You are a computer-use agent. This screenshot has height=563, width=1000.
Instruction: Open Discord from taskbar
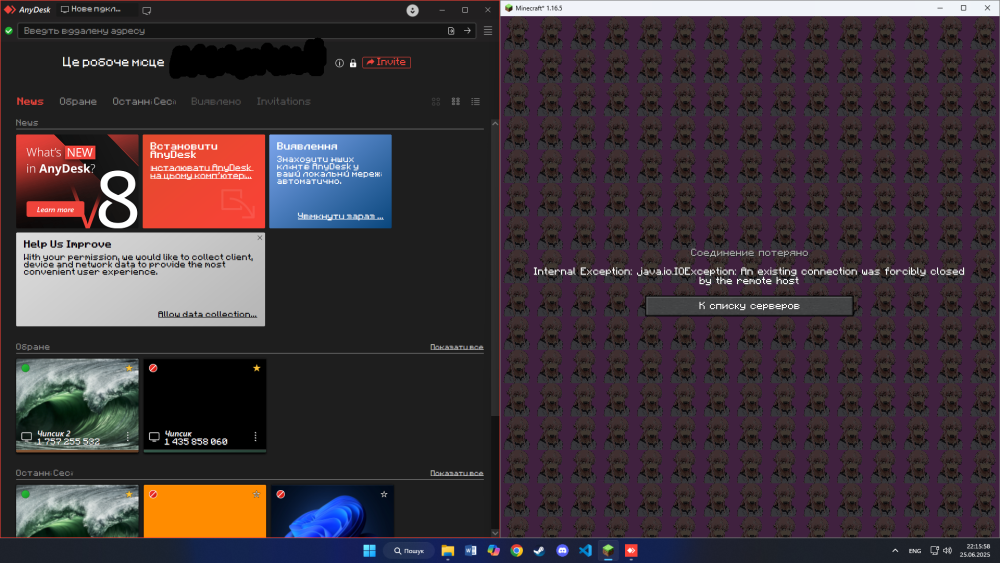click(562, 550)
